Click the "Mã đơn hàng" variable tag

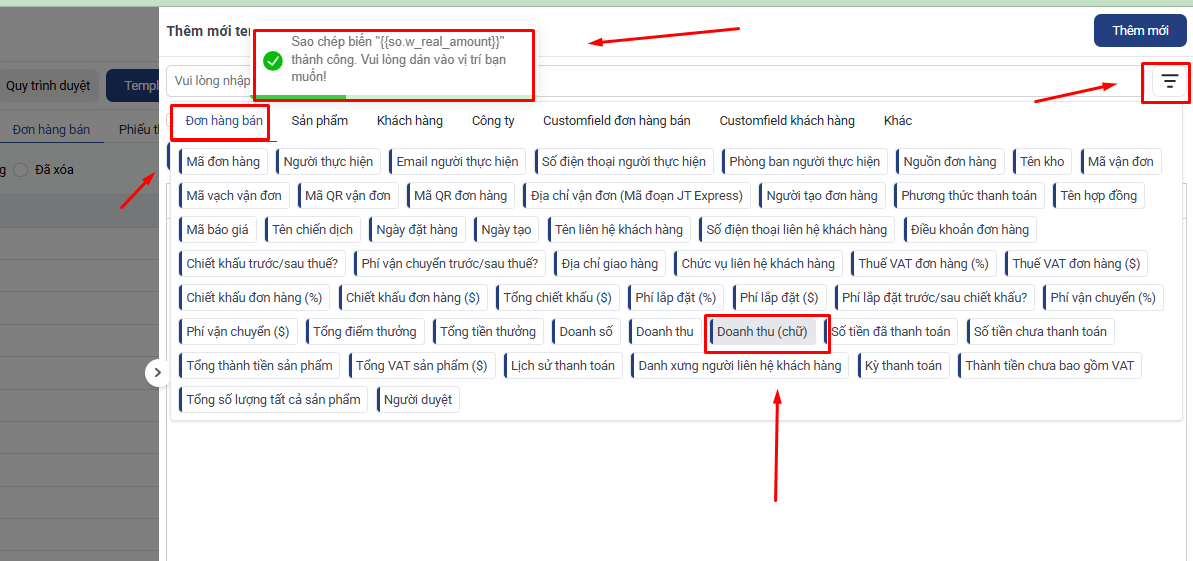tap(222, 162)
